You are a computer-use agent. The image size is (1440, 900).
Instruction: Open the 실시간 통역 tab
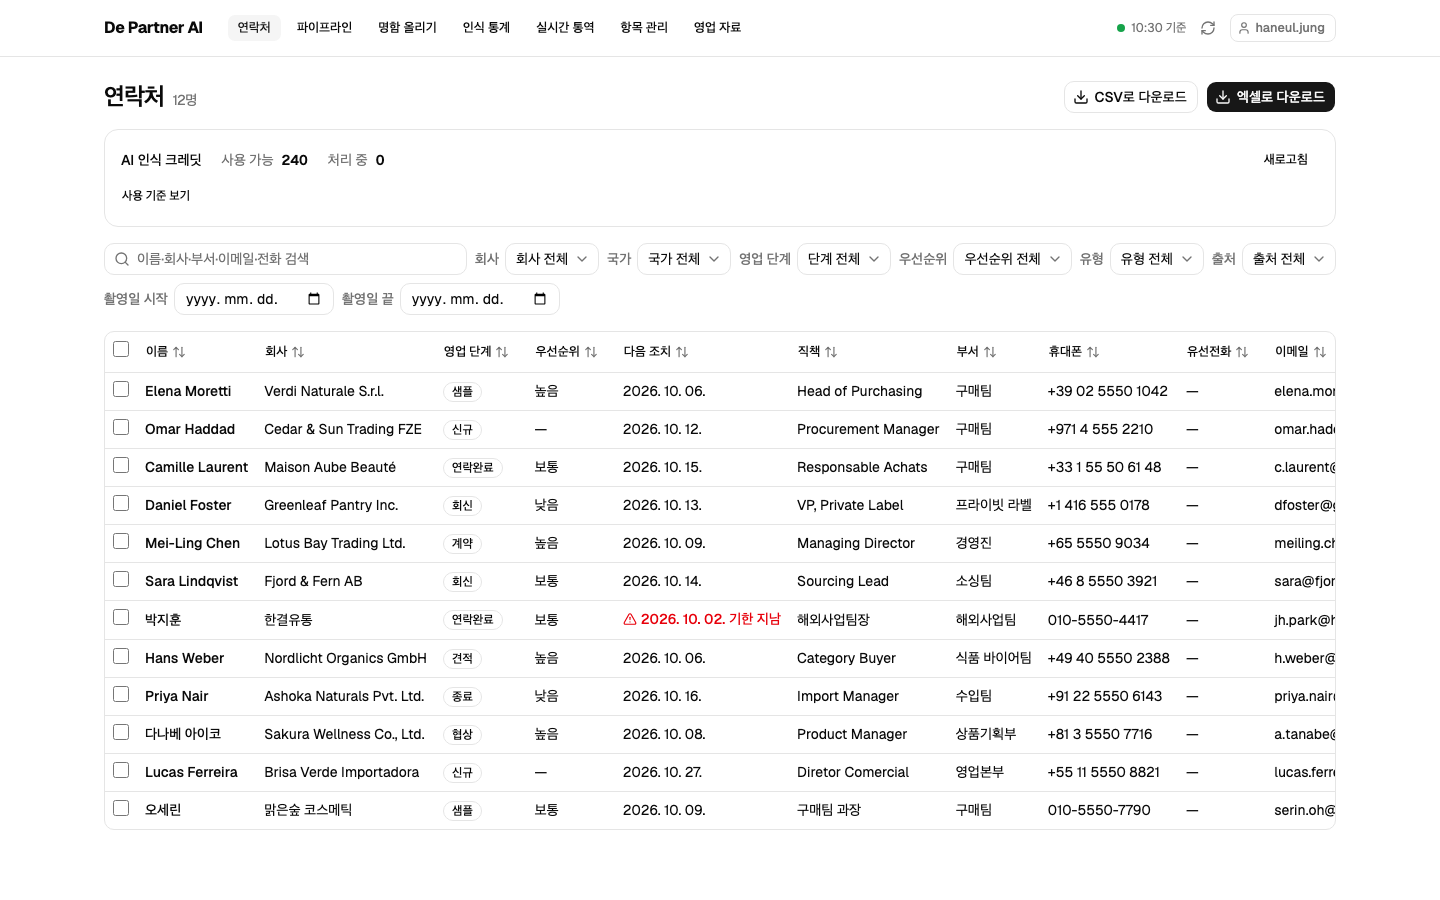click(x=565, y=28)
